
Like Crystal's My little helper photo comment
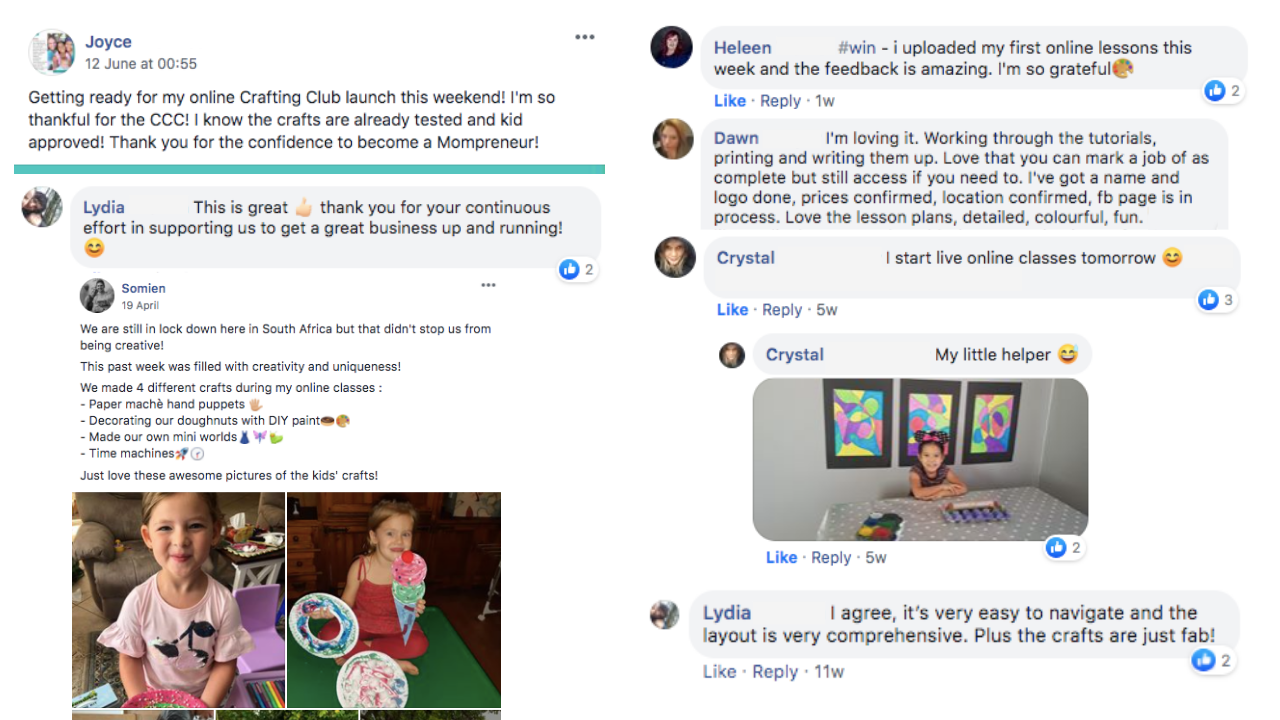click(x=782, y=558)
